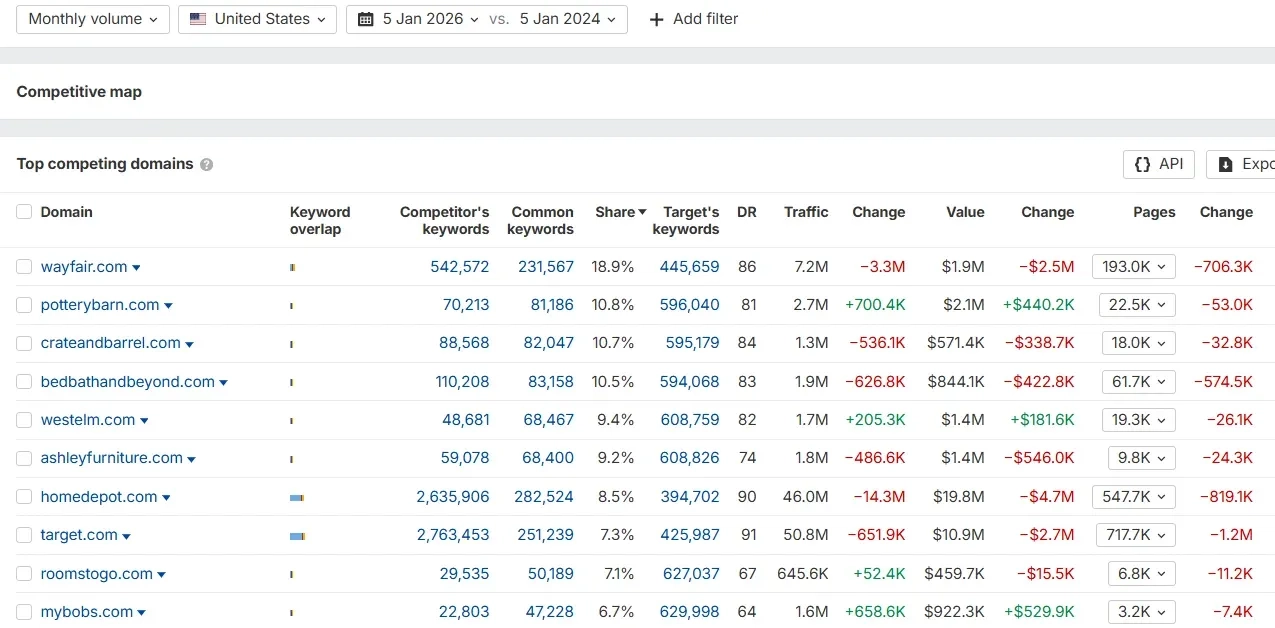This screenshot has height=628, width=1275.
Task: Open the wayfair.com domain link
Action: pyautogui.click(x=84, y=267)
